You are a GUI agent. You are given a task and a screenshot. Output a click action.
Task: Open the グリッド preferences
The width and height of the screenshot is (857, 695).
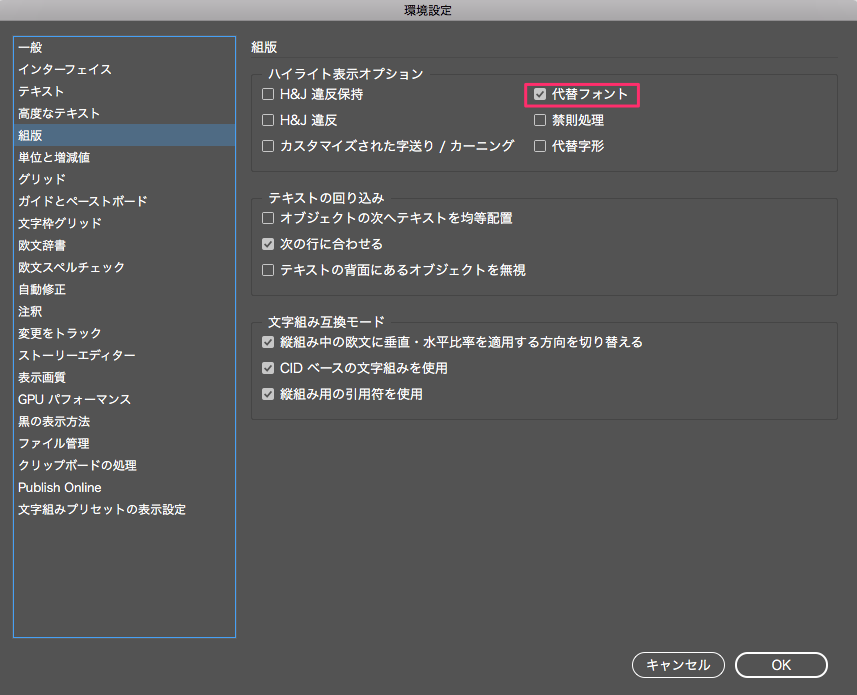(125, 179)
